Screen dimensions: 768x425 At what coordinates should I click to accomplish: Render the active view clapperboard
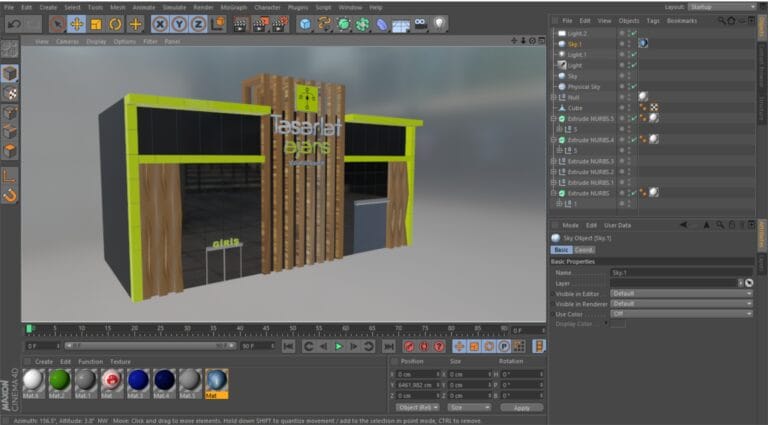pos(240,24)
